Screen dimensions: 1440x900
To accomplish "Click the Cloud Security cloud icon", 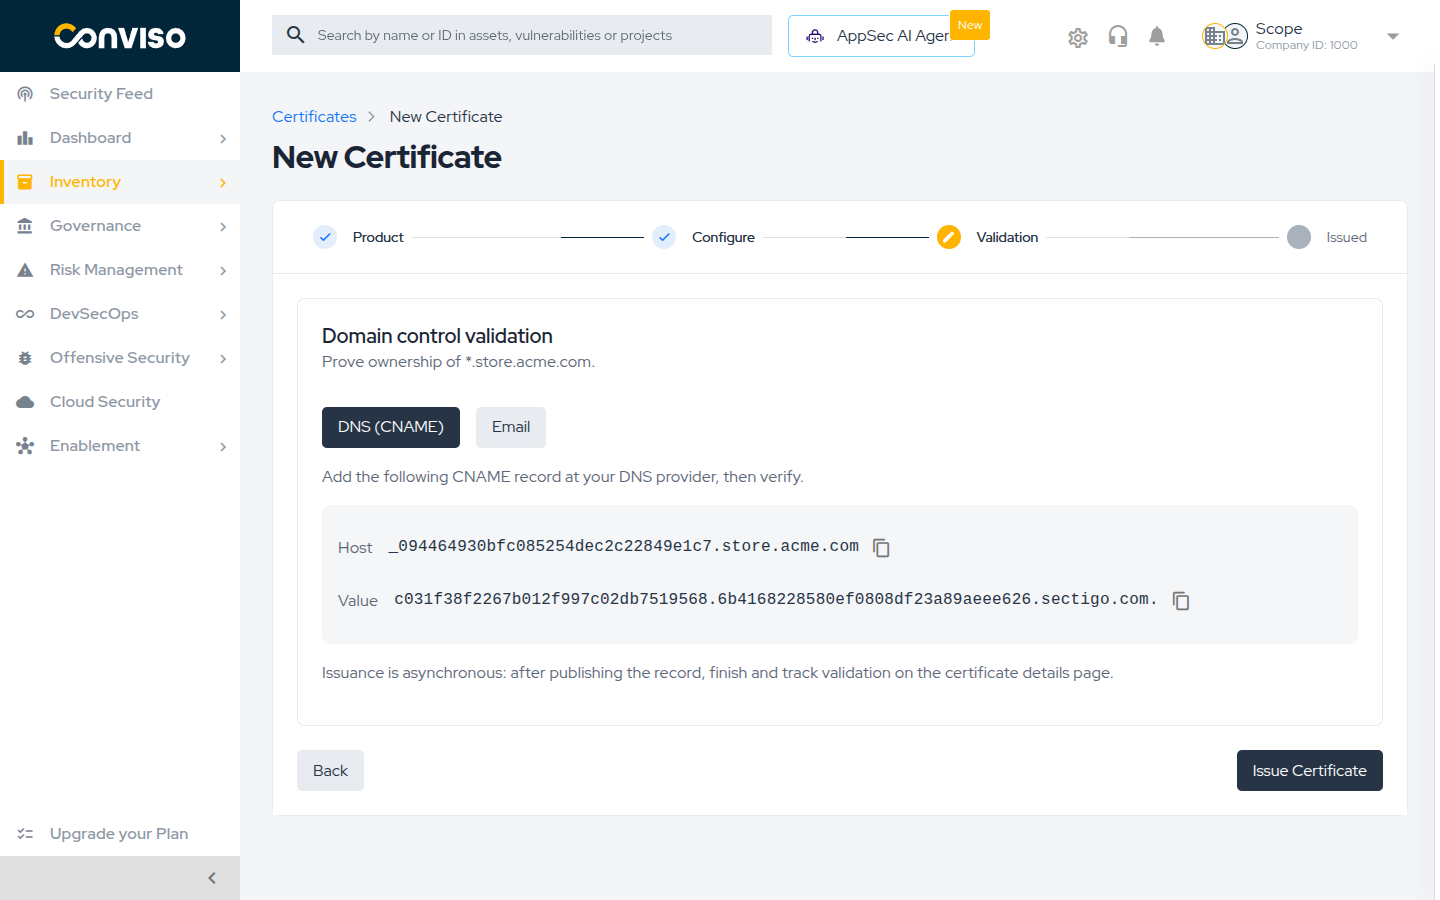I will coord(25,402).
